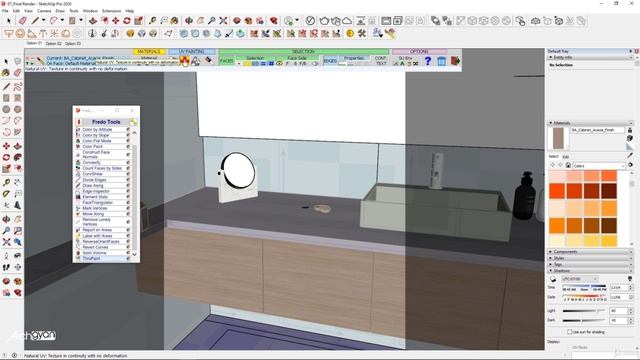Switch to Option 03 scene tab

(73, 43)
